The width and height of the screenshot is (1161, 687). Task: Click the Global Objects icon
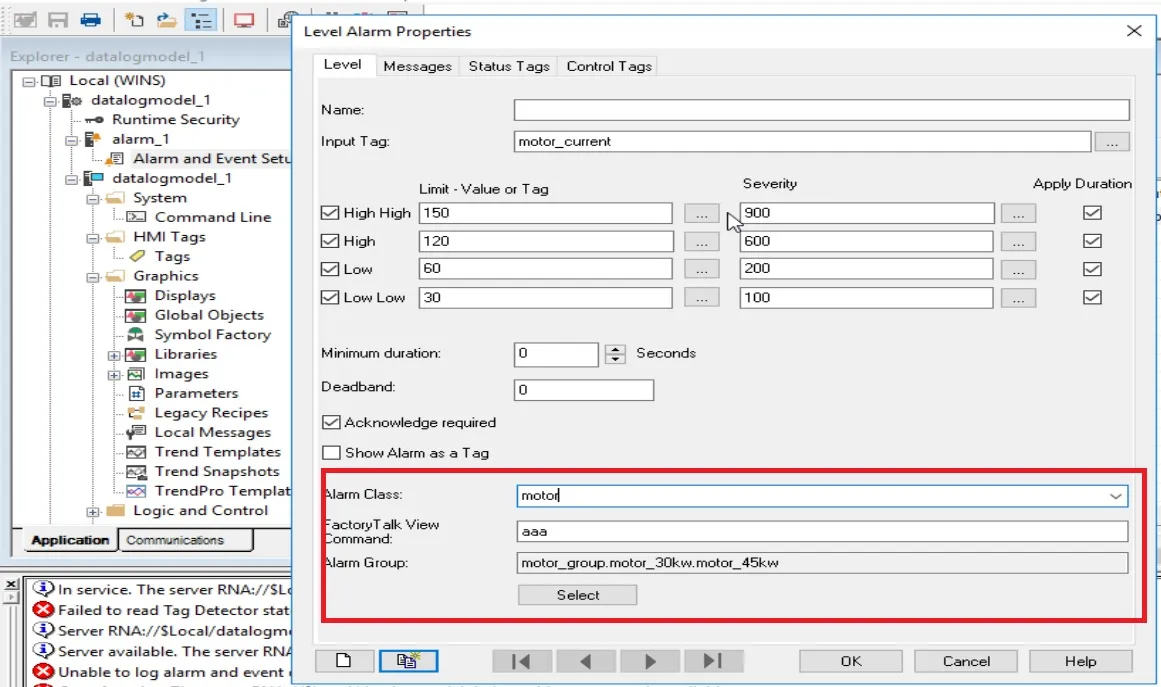pos(135,315)
